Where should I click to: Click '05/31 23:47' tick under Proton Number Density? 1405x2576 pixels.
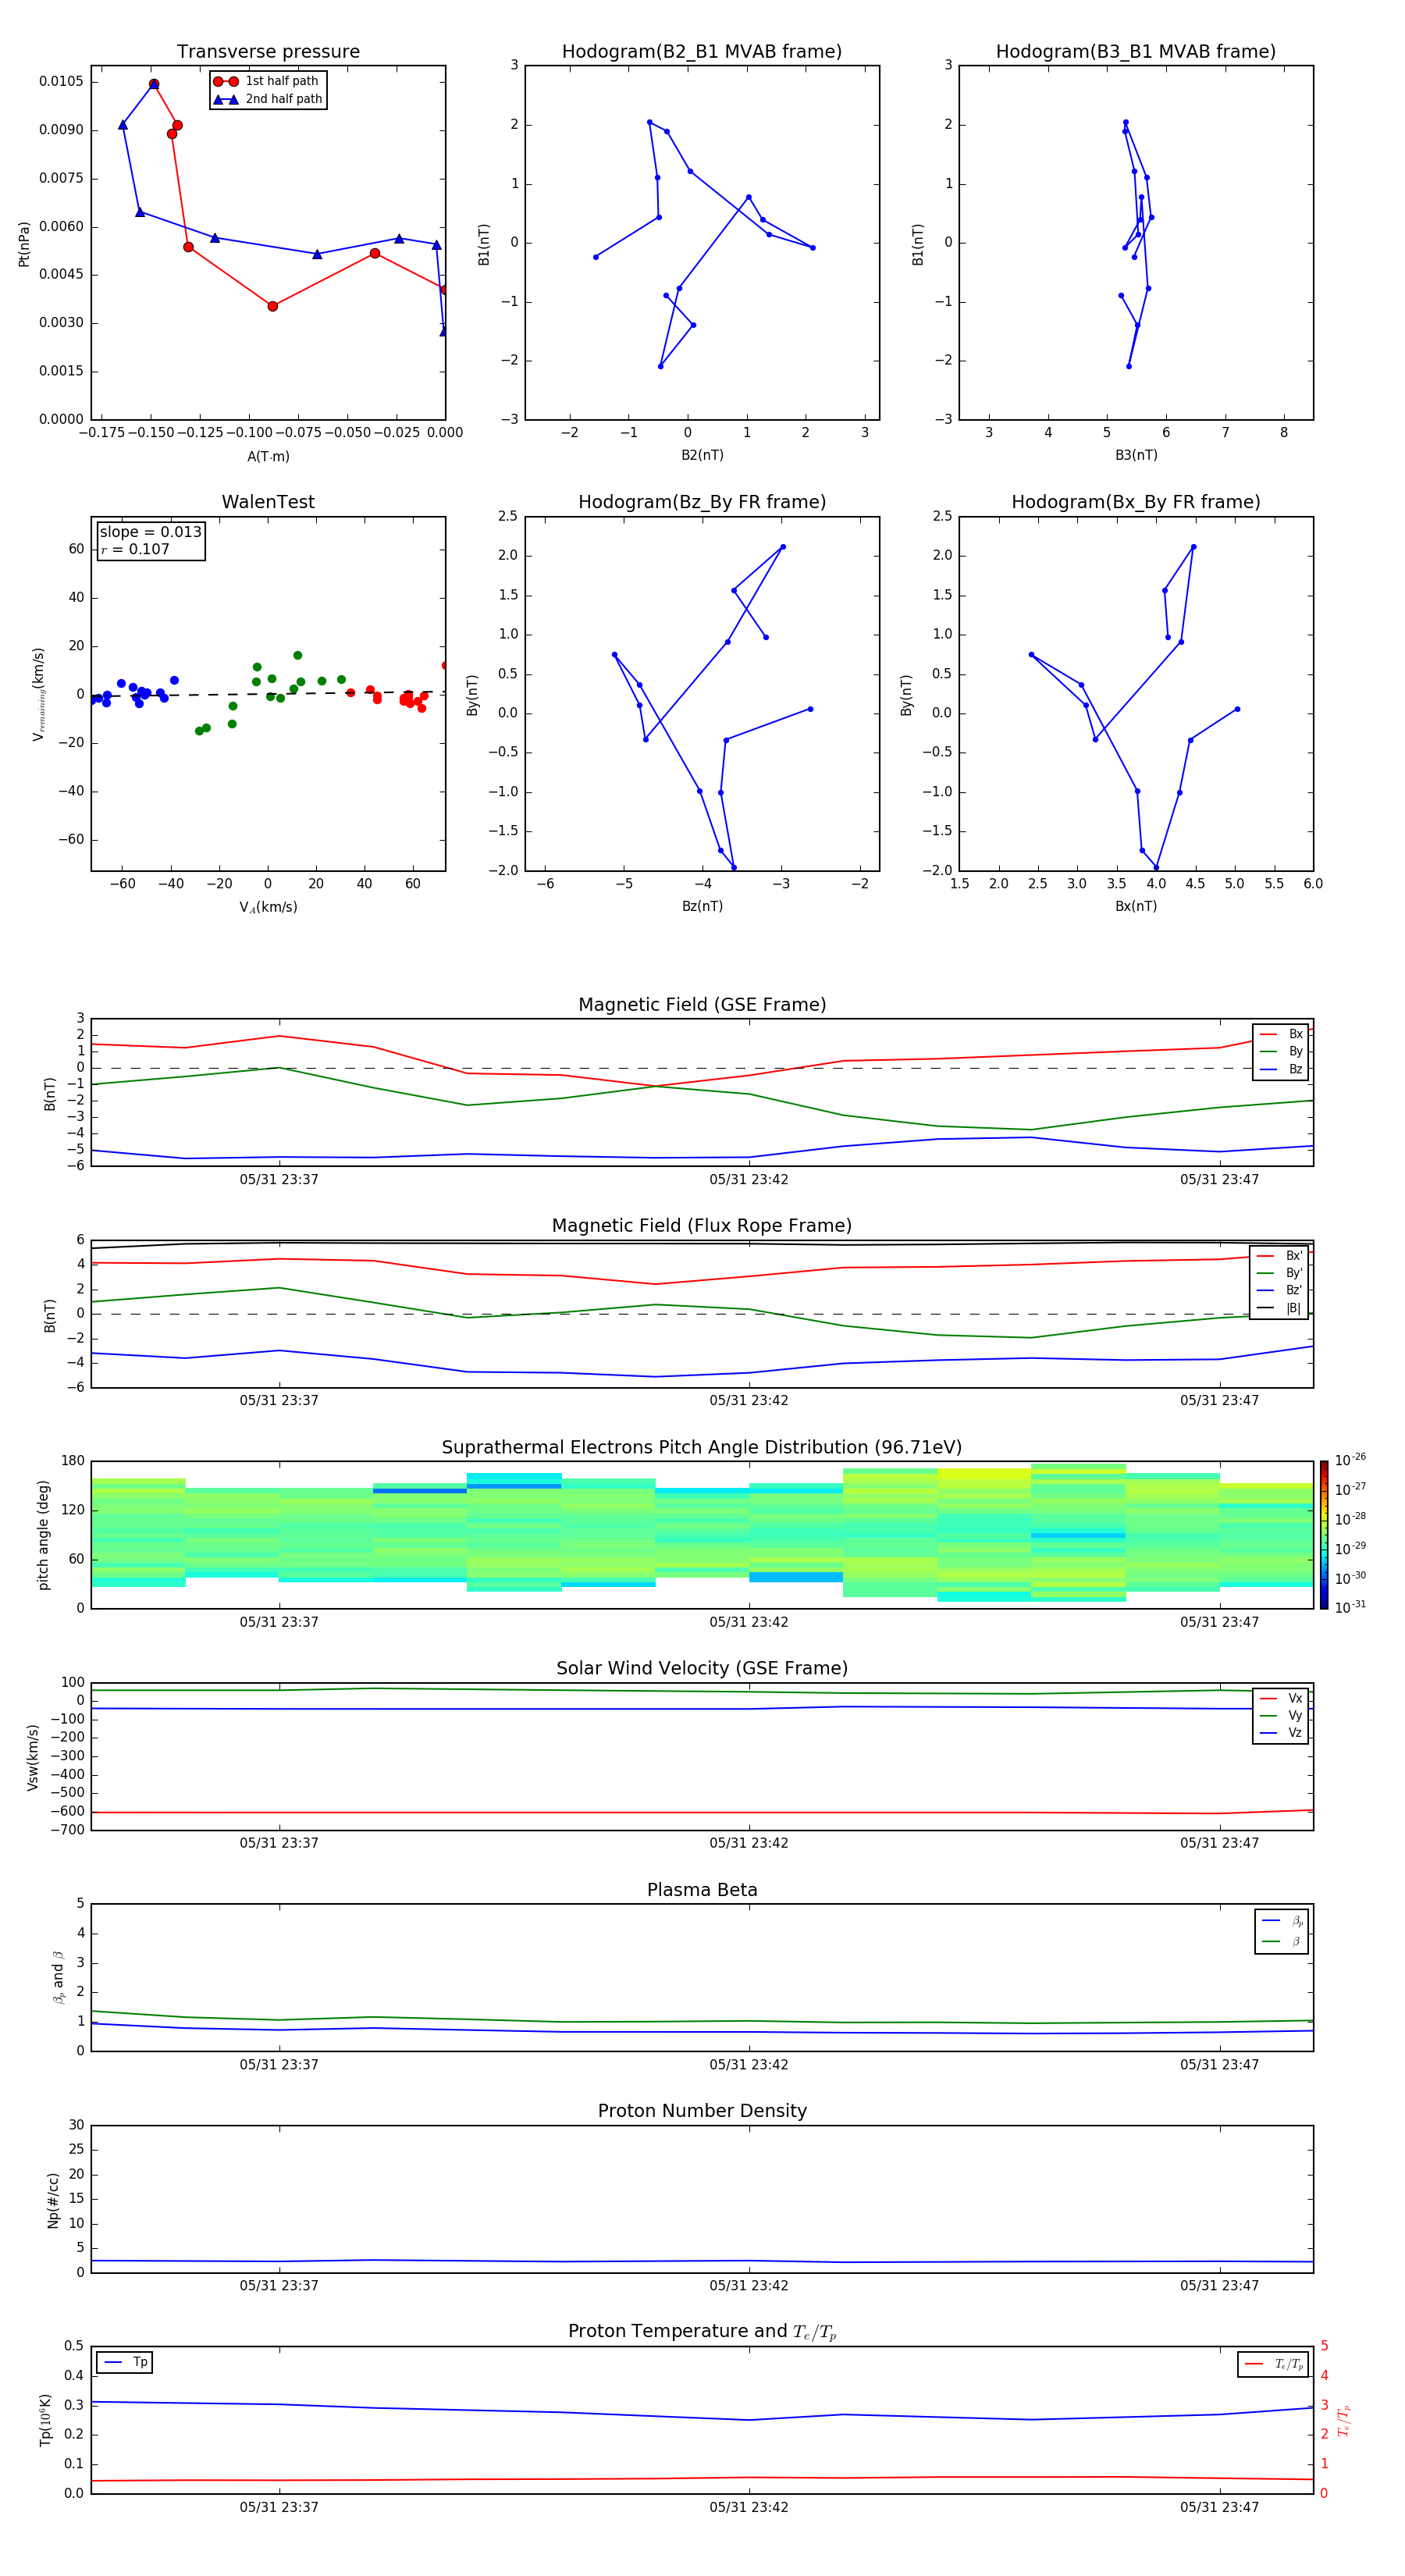pos(1219,2286)
